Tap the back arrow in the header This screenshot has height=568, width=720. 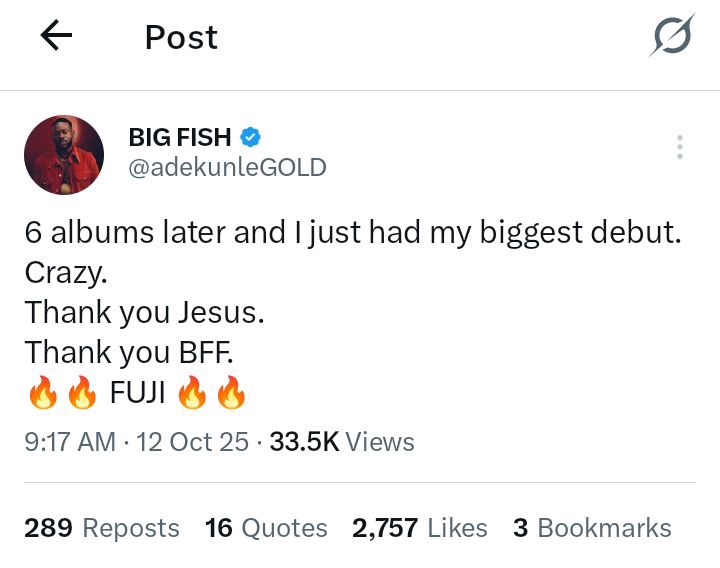point(56,37)
